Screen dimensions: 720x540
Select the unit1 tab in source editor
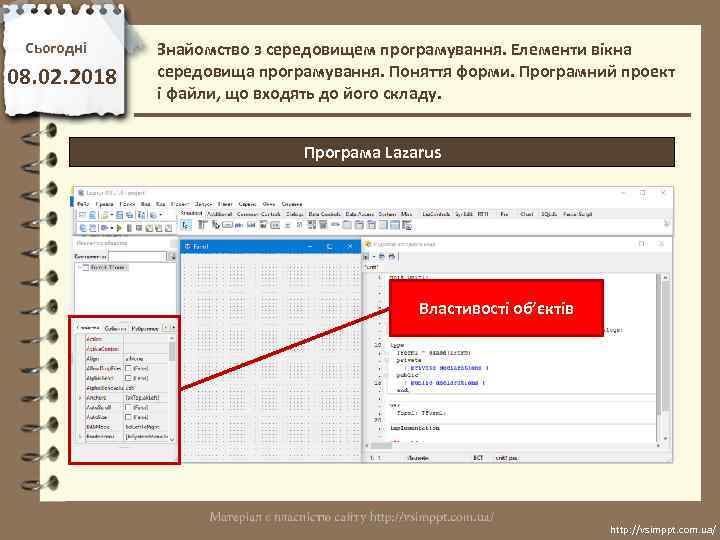371,267
